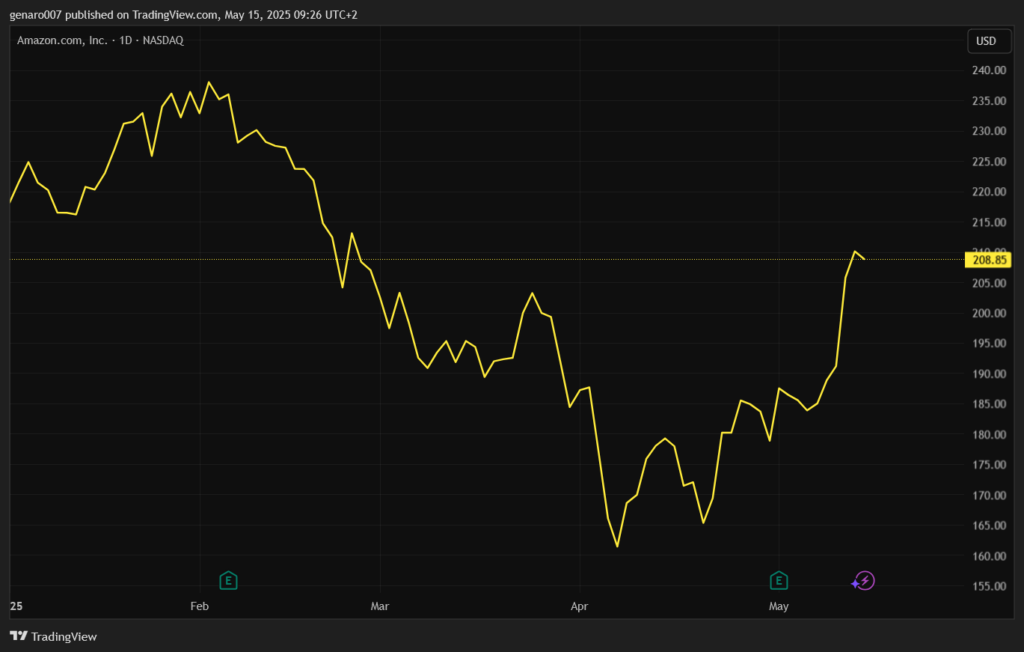Click the 165.00 price axis label
This screenshot has width=1024, height=652.
click(x=988, y=526)
